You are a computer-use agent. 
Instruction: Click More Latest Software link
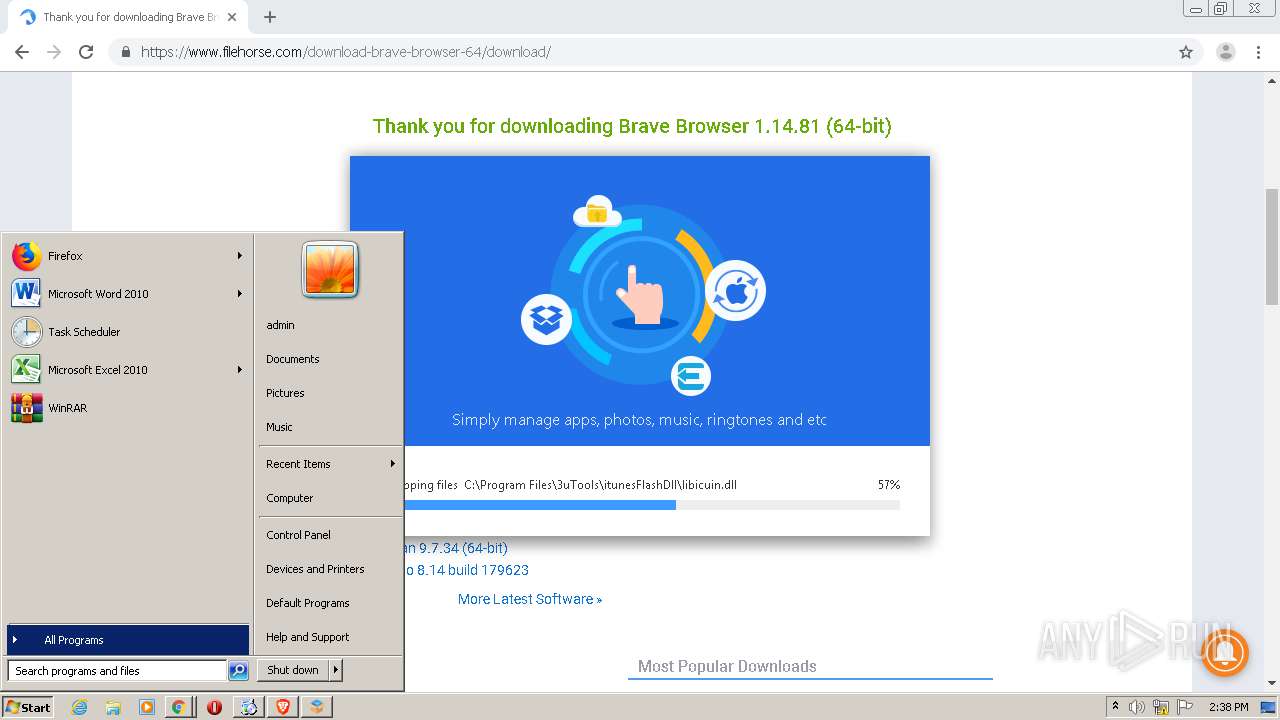530,599
